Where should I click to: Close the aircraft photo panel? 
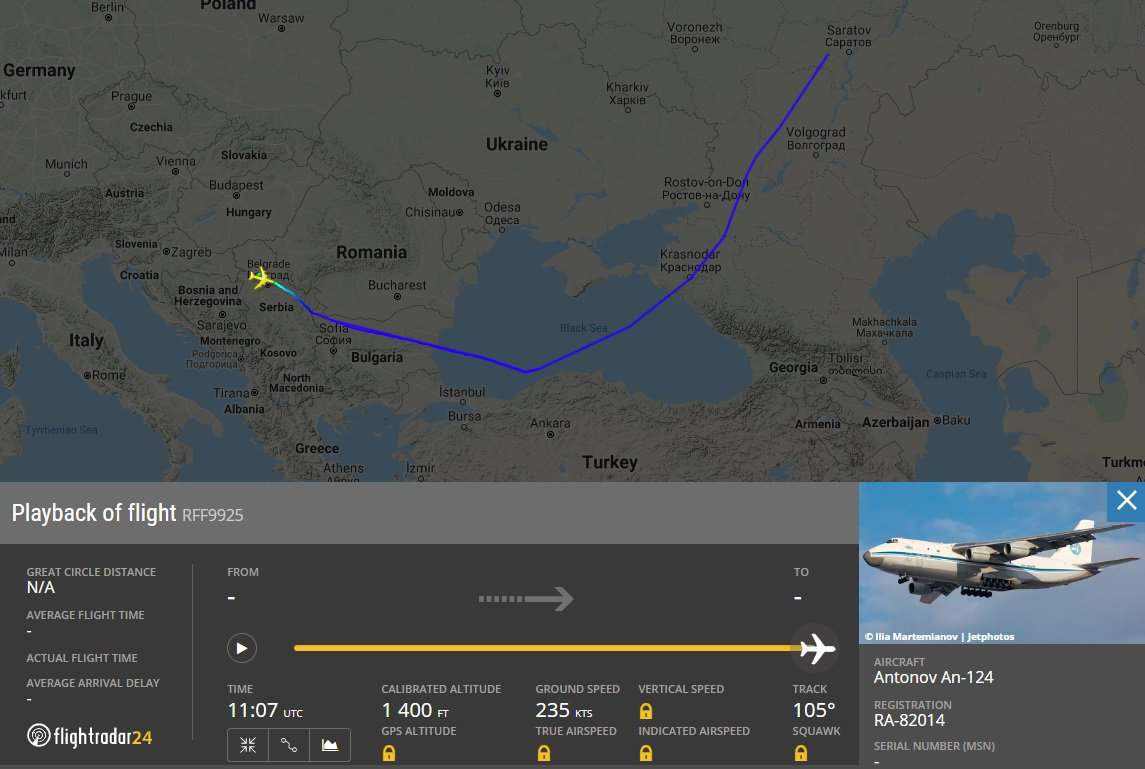click(x=1126, y=501)
